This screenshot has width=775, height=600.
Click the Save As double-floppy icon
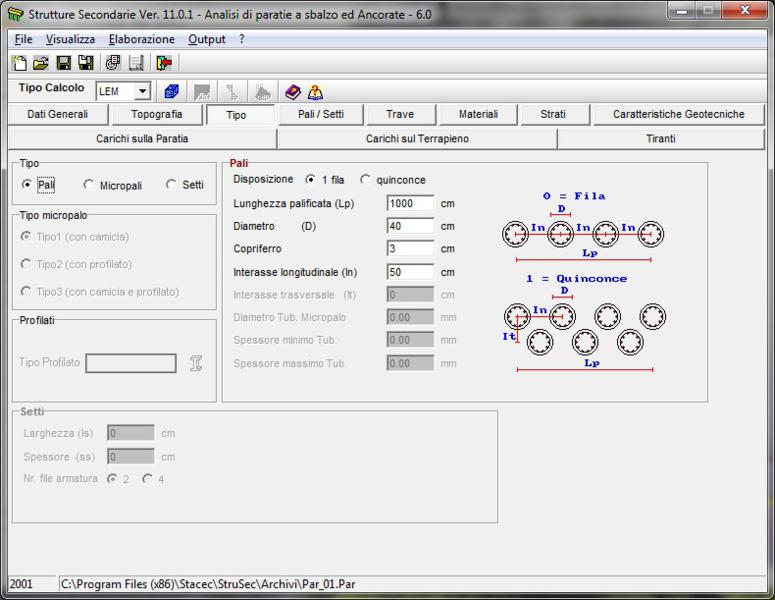point(86,63)
